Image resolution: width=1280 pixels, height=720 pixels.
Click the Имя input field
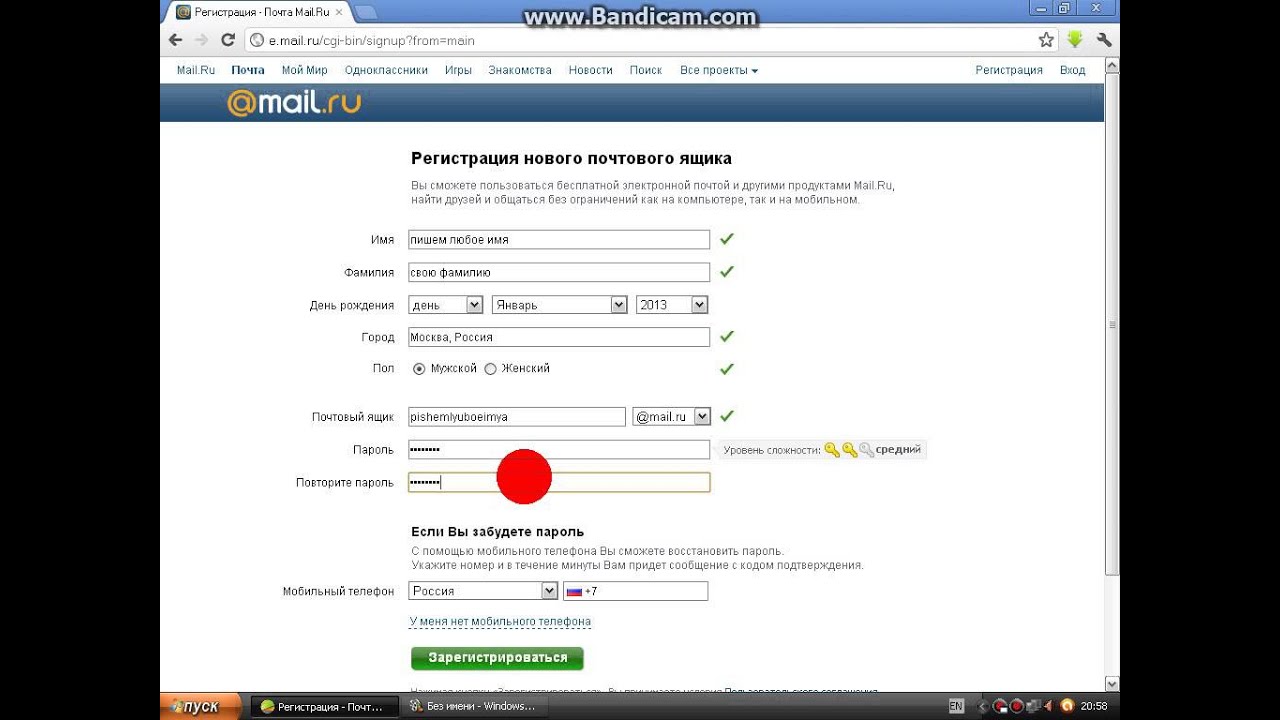click(559, 240)
